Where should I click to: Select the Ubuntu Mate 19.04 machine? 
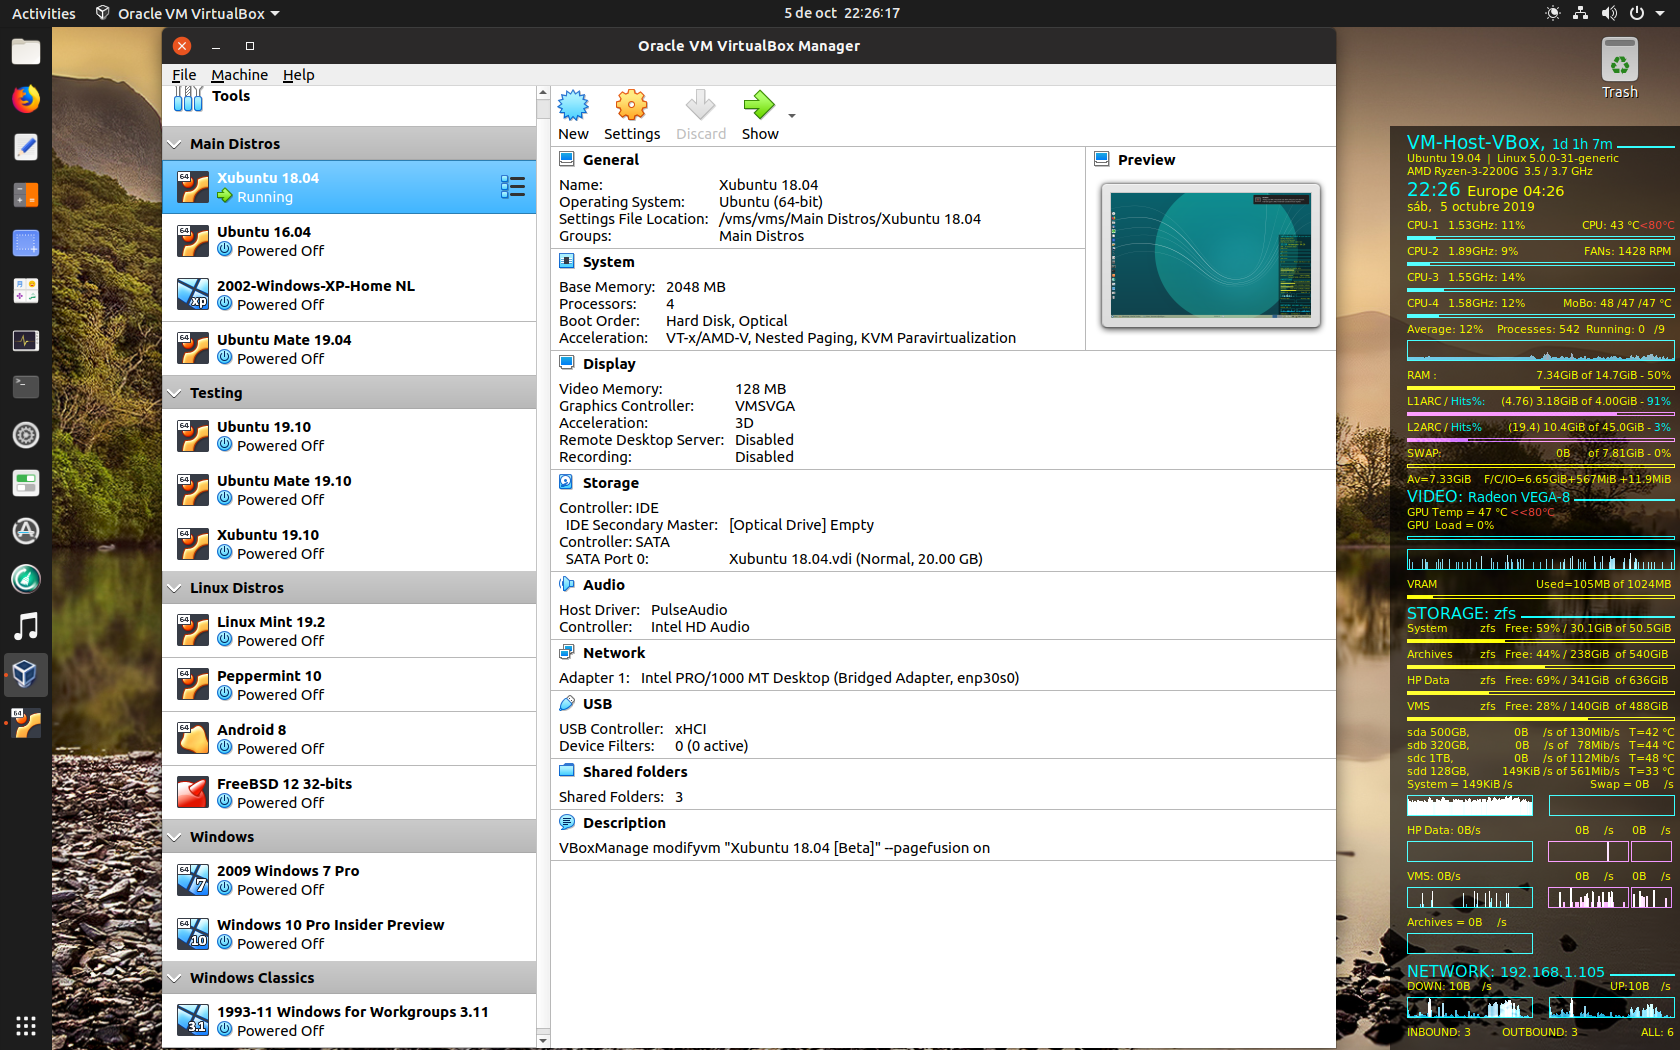pyautogui.click(x=349, y=349)
